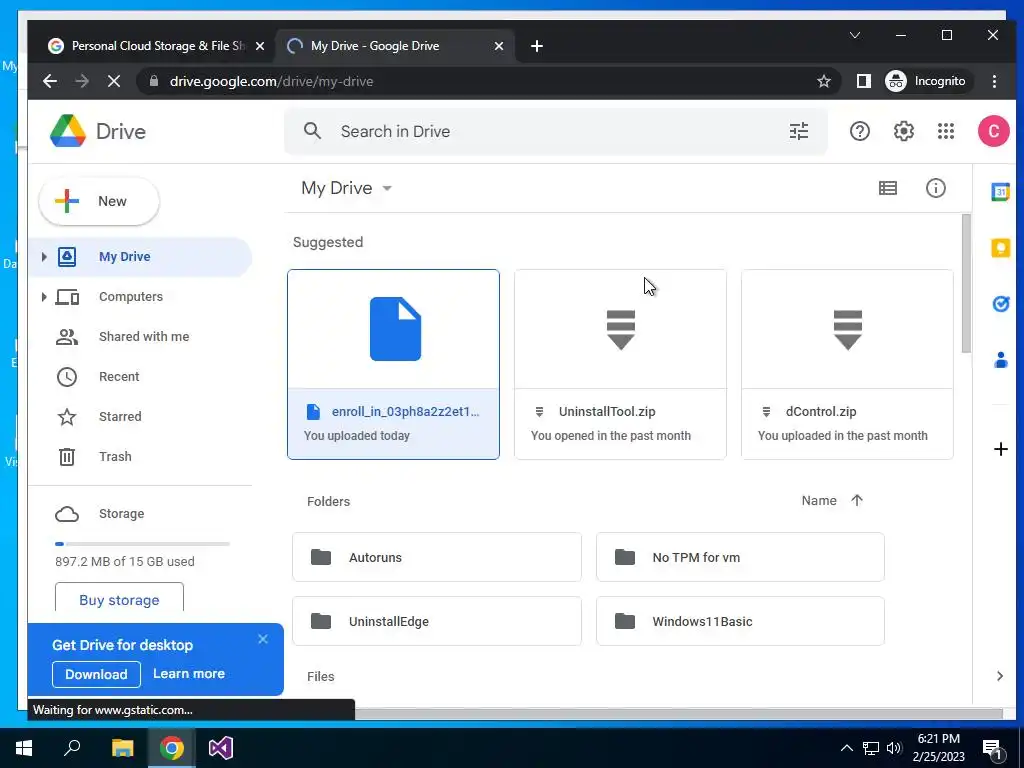1024x768 pixels.
Task: Click the Search in Drive field
Action: click(x=556, y=131)
